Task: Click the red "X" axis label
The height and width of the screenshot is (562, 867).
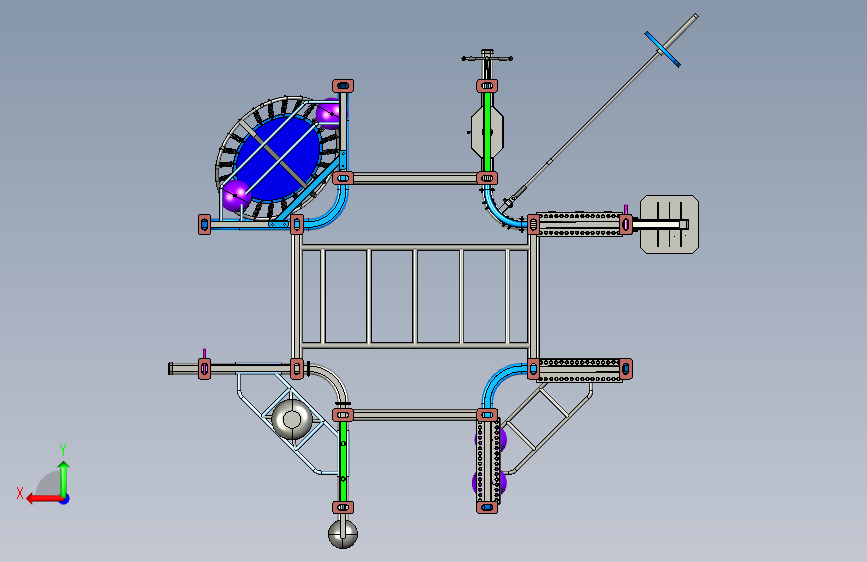Action: coord(20,493)
